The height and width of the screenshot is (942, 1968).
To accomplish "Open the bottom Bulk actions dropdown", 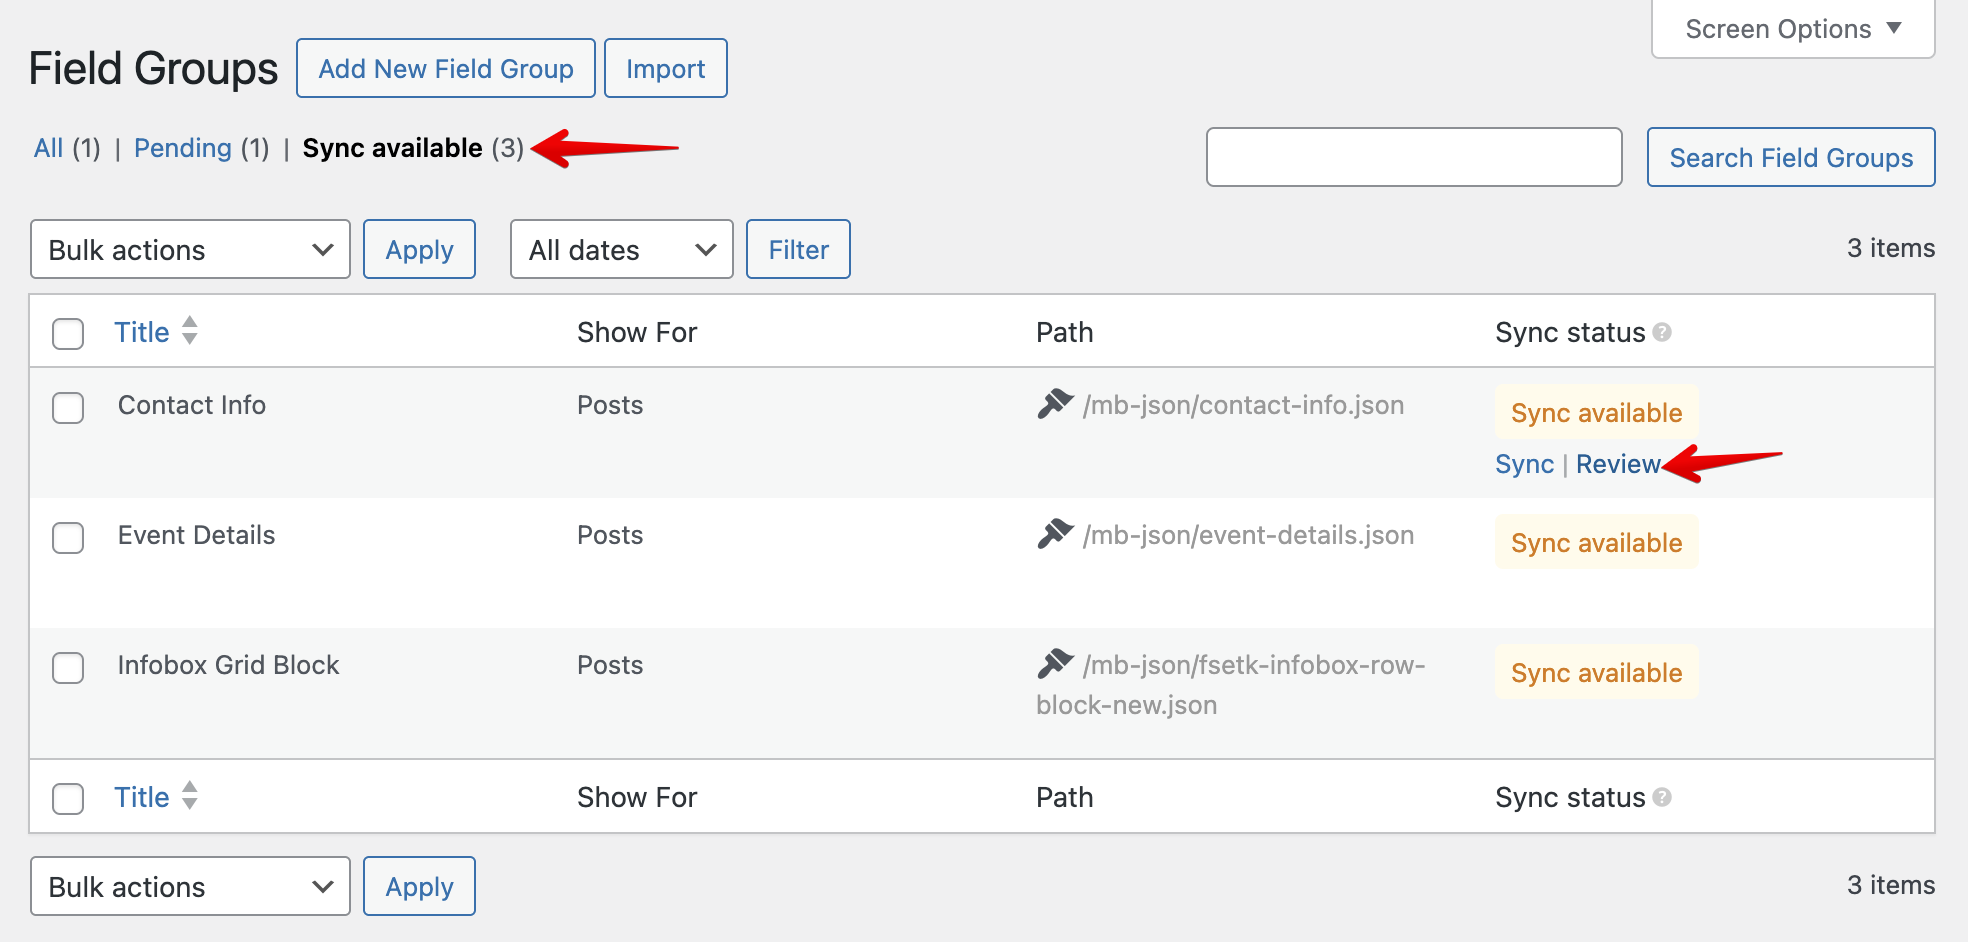I will [x=190, y=887].
